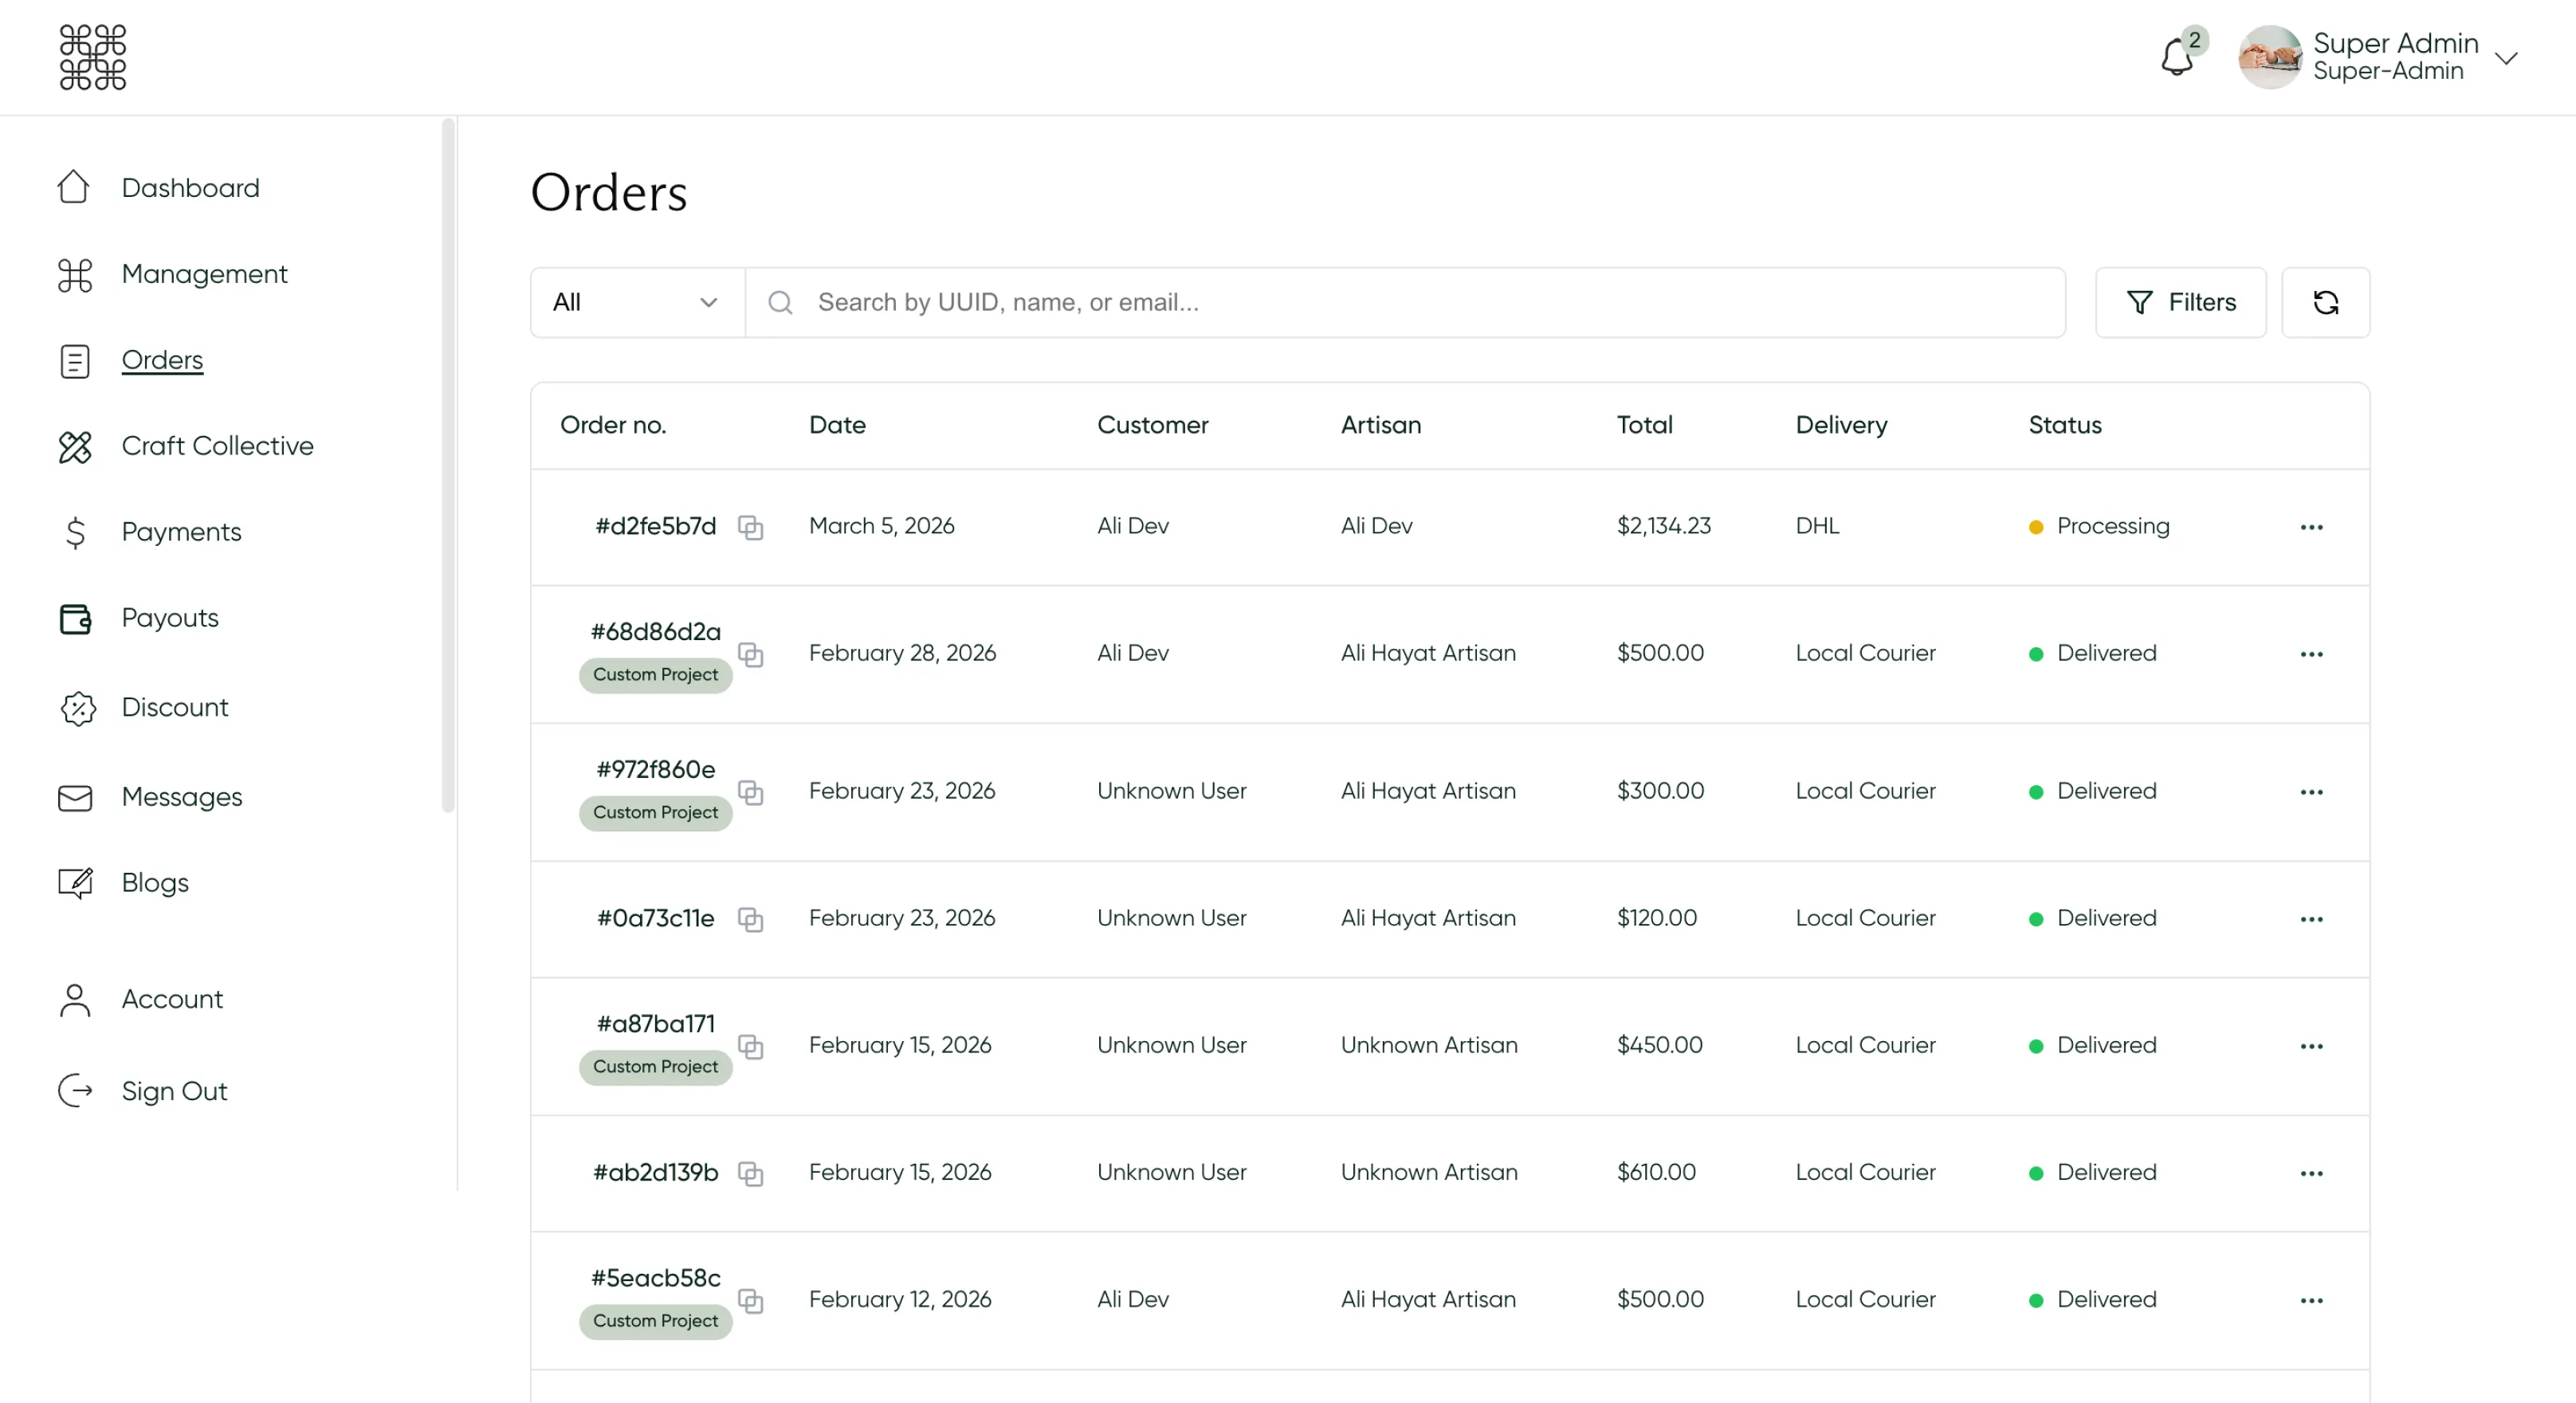Click the Discount badge icon
Image resolution: width=2576 pixels, height=1403 pixels.
pos(77,708)
